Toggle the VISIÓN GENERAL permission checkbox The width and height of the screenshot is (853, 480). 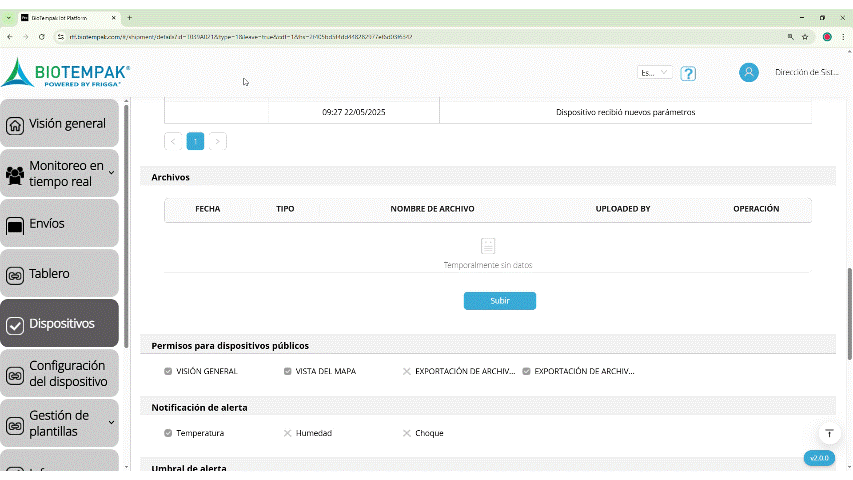pyautogui.click(x=168, y=371)
